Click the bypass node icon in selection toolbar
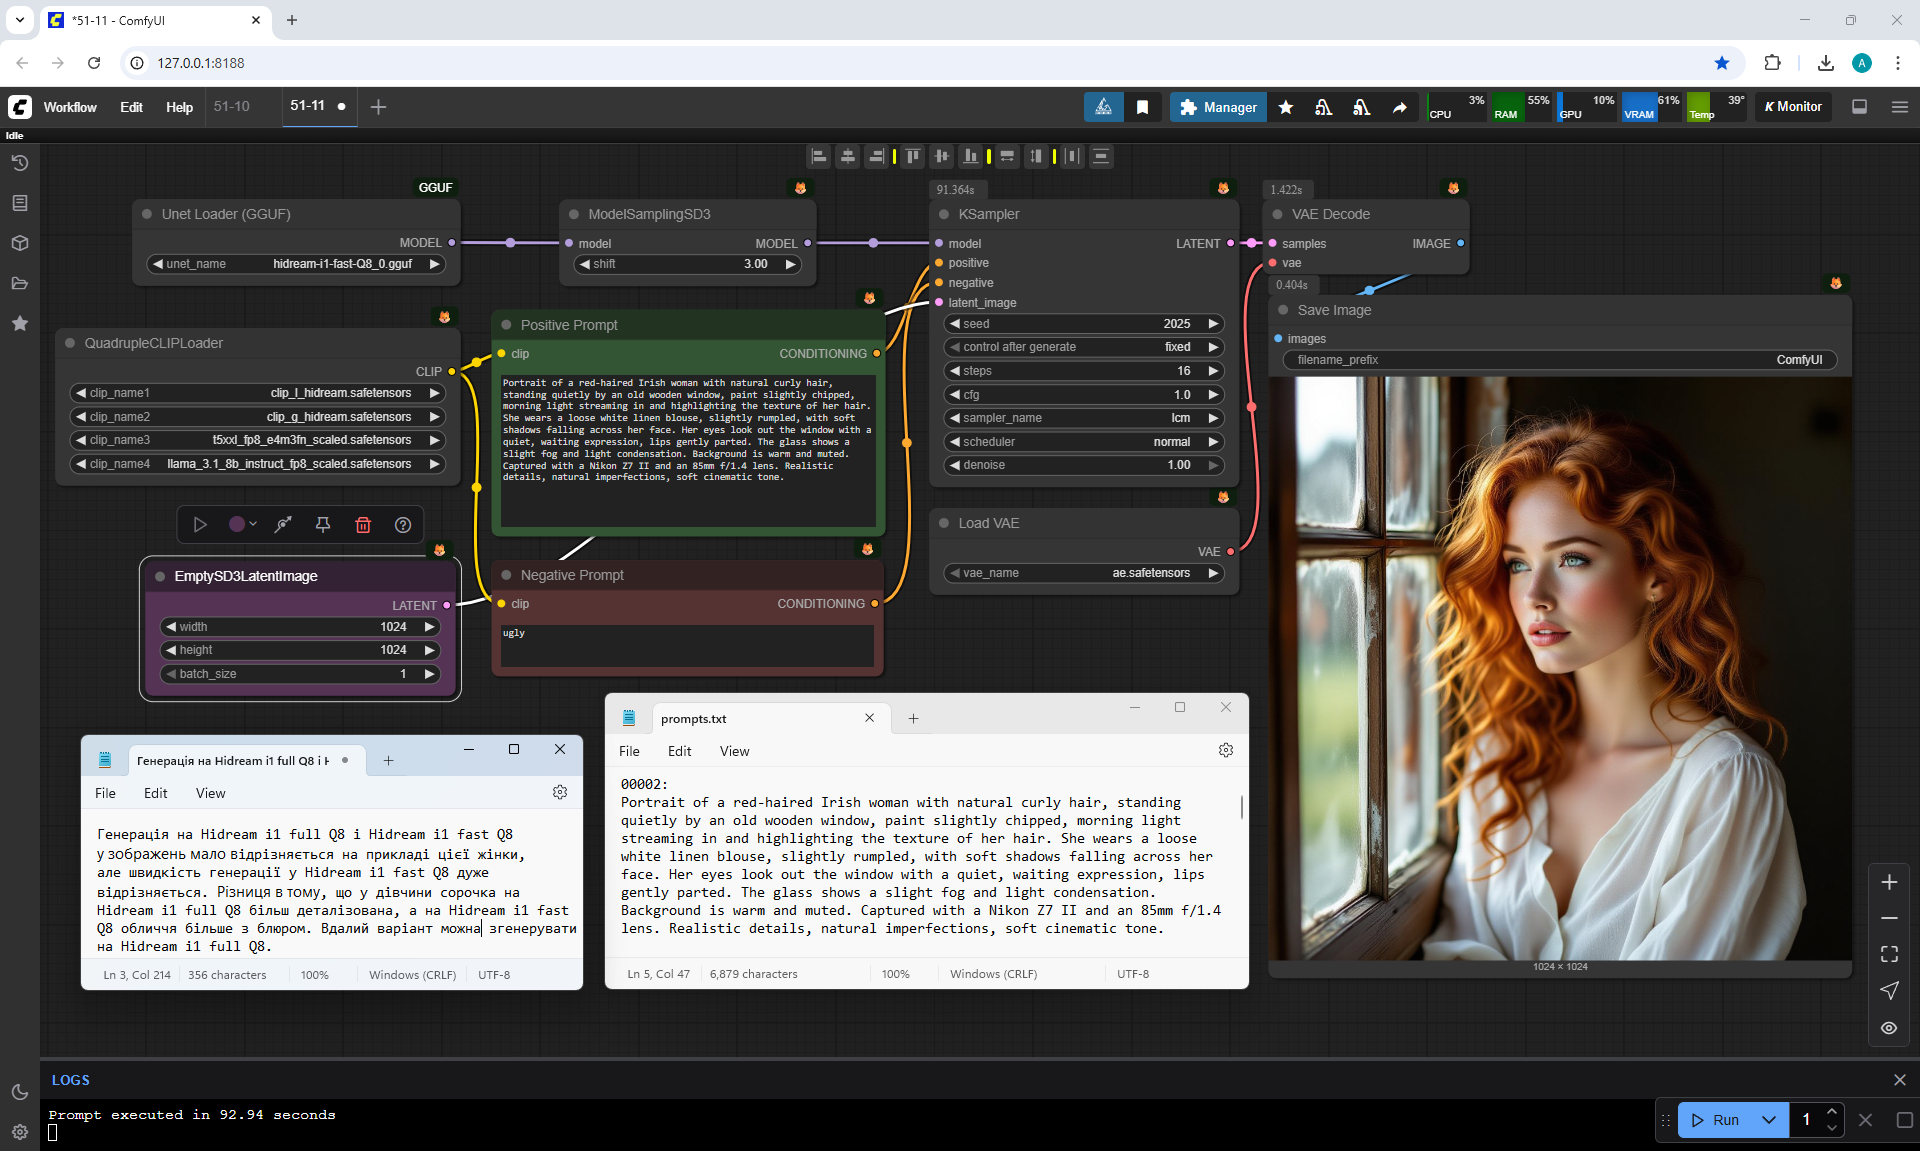1920x1151 pixels. (284, 525)
